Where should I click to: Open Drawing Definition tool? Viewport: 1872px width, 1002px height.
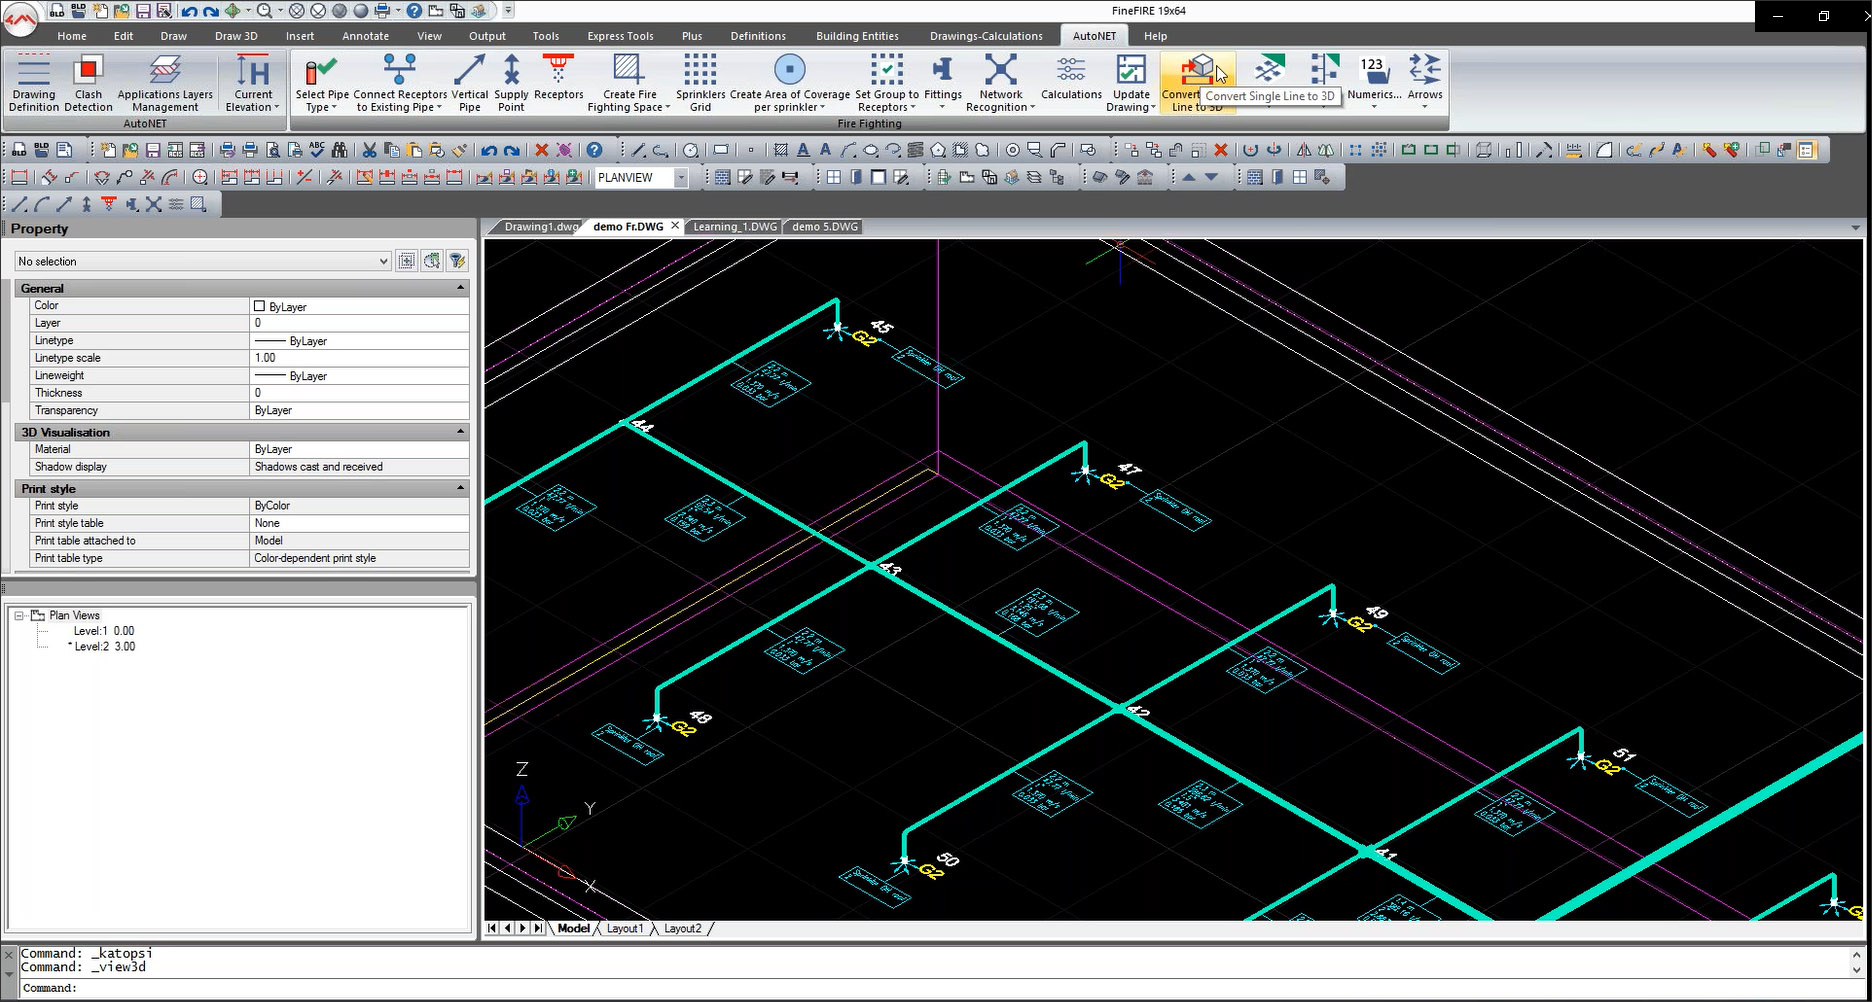coord(34,83)
